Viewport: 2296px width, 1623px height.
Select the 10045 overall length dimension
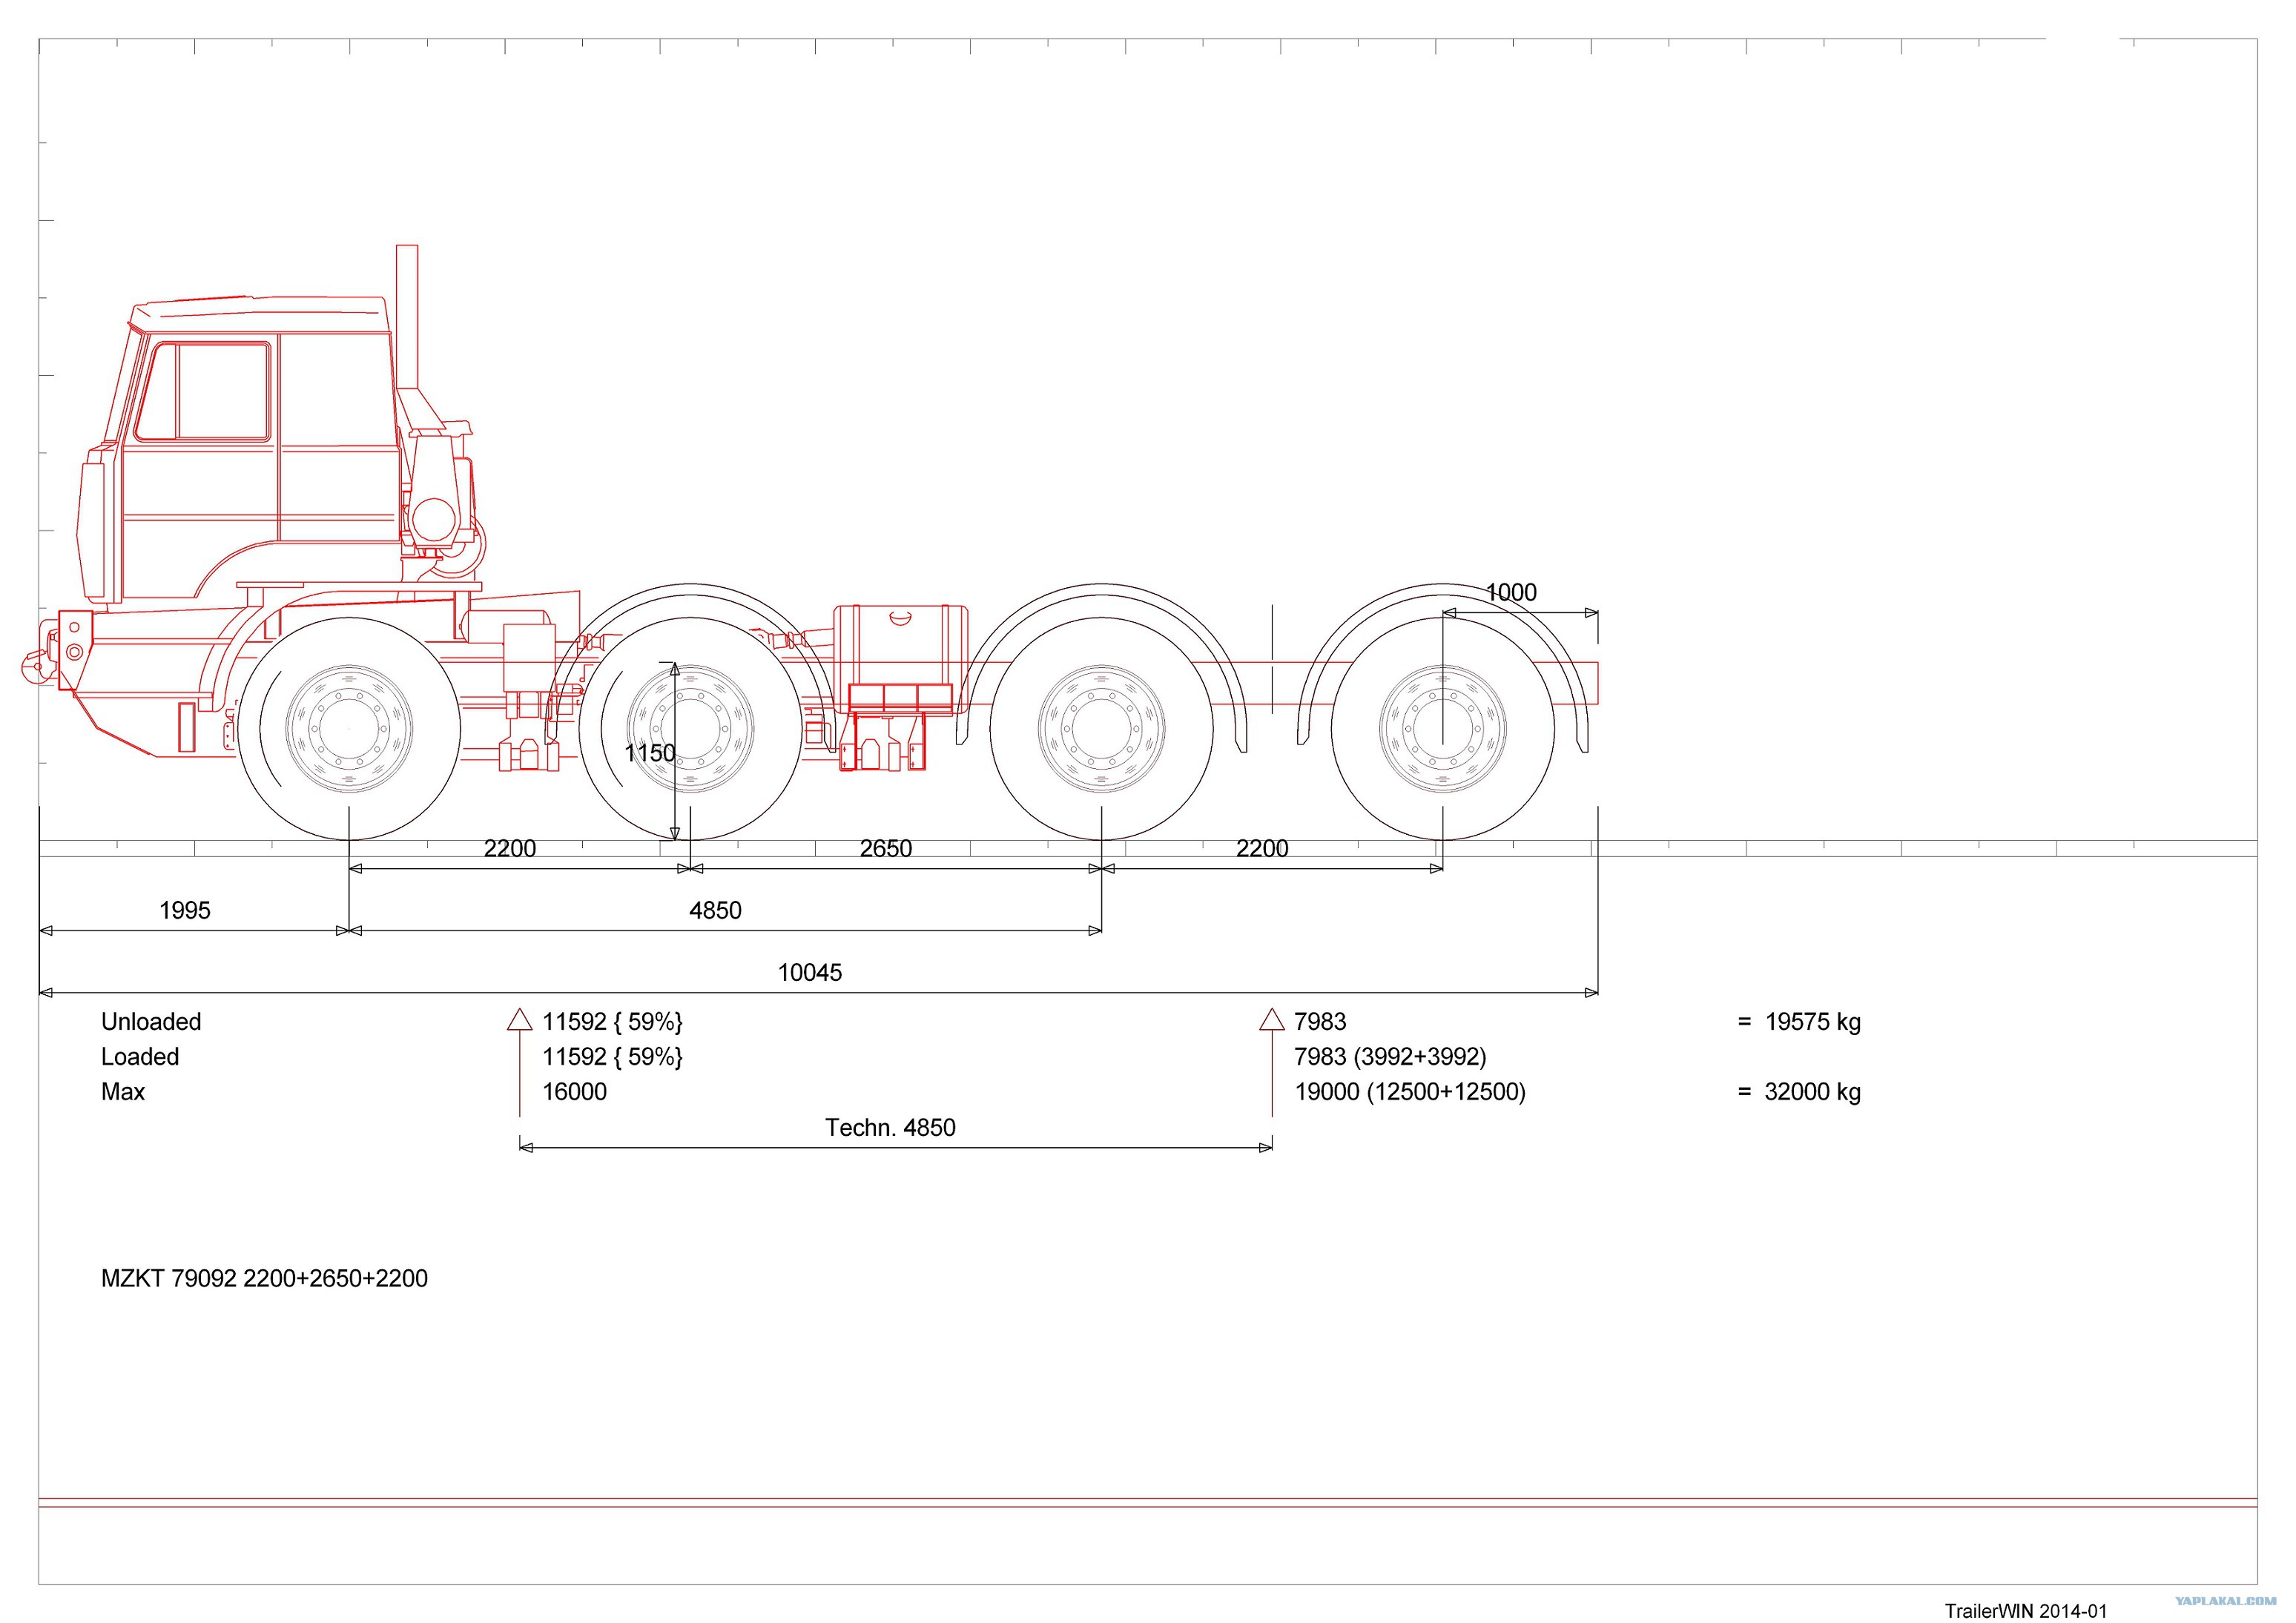click(810, 972)
